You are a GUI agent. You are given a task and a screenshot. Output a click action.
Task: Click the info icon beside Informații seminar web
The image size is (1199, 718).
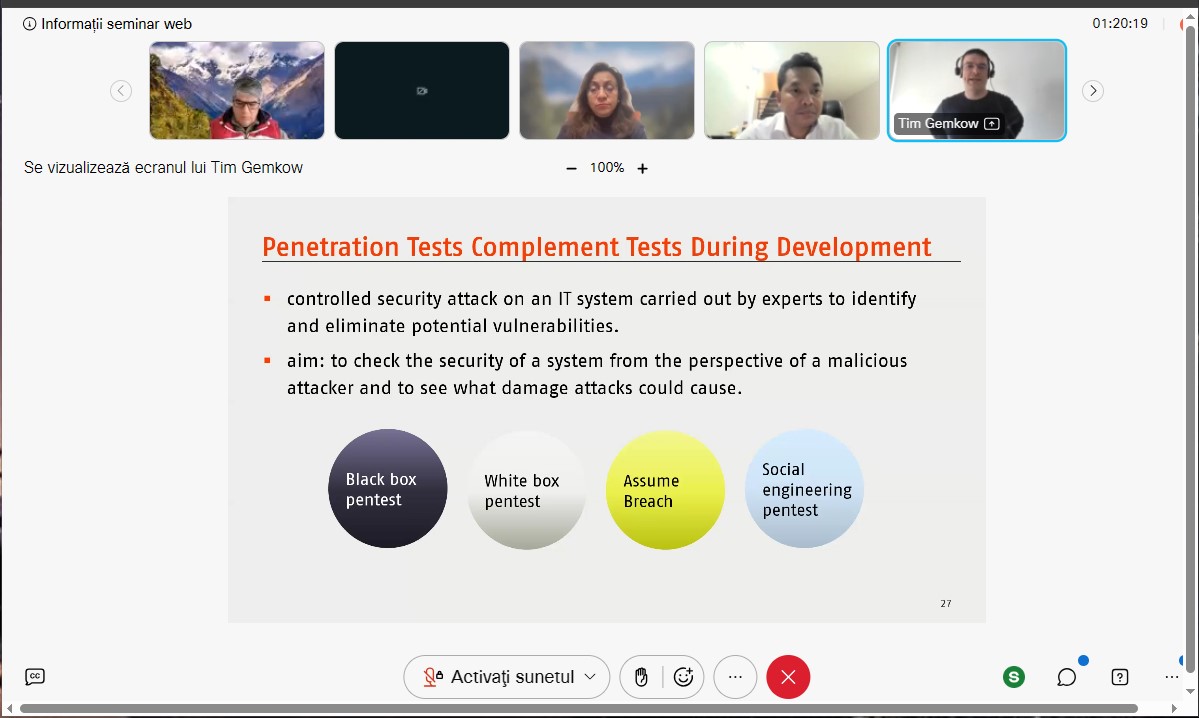pos(29,24)
